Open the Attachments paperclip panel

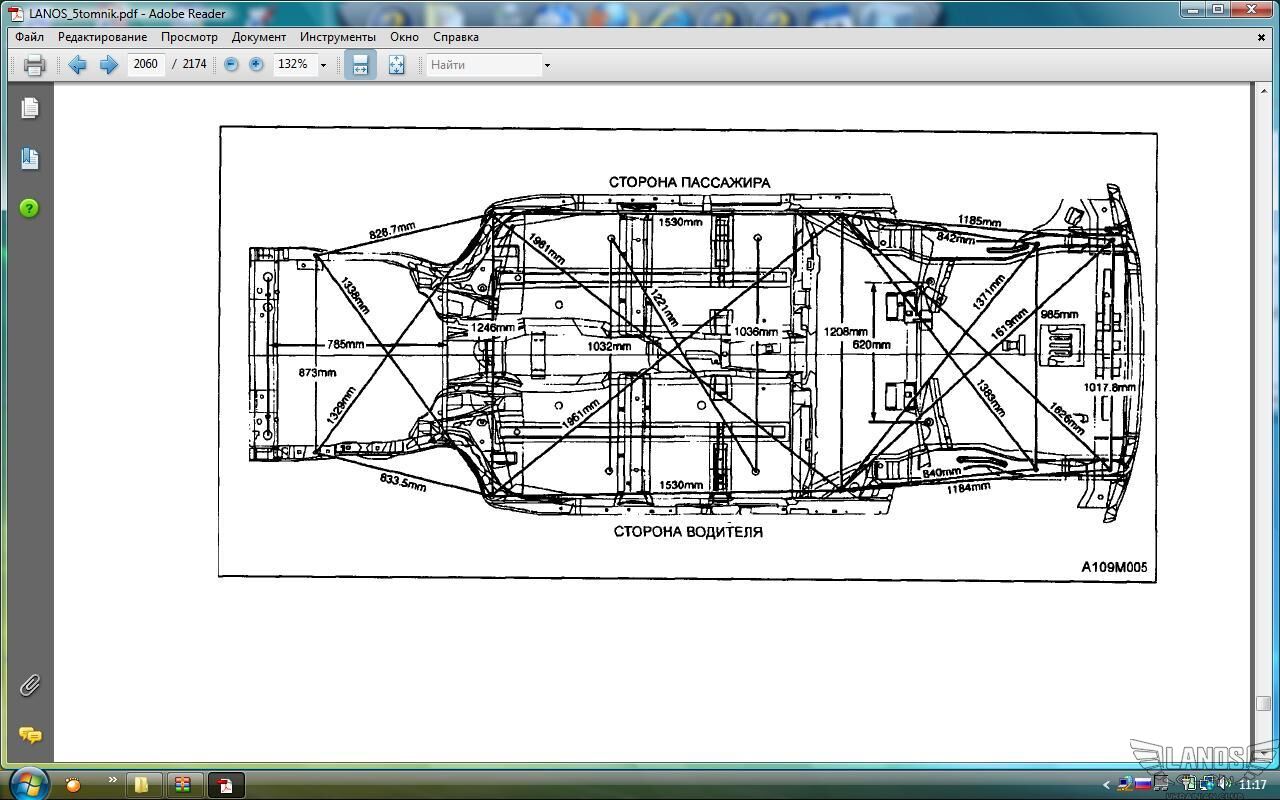click(x=30, y=685)
